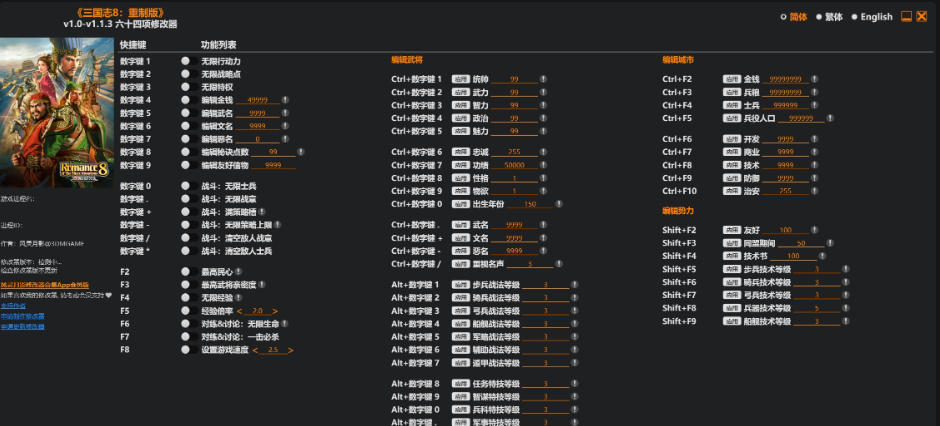Click the info icon next to 编辑金钱
Viewport: 940px width, 426px height.
pos(286,100)
